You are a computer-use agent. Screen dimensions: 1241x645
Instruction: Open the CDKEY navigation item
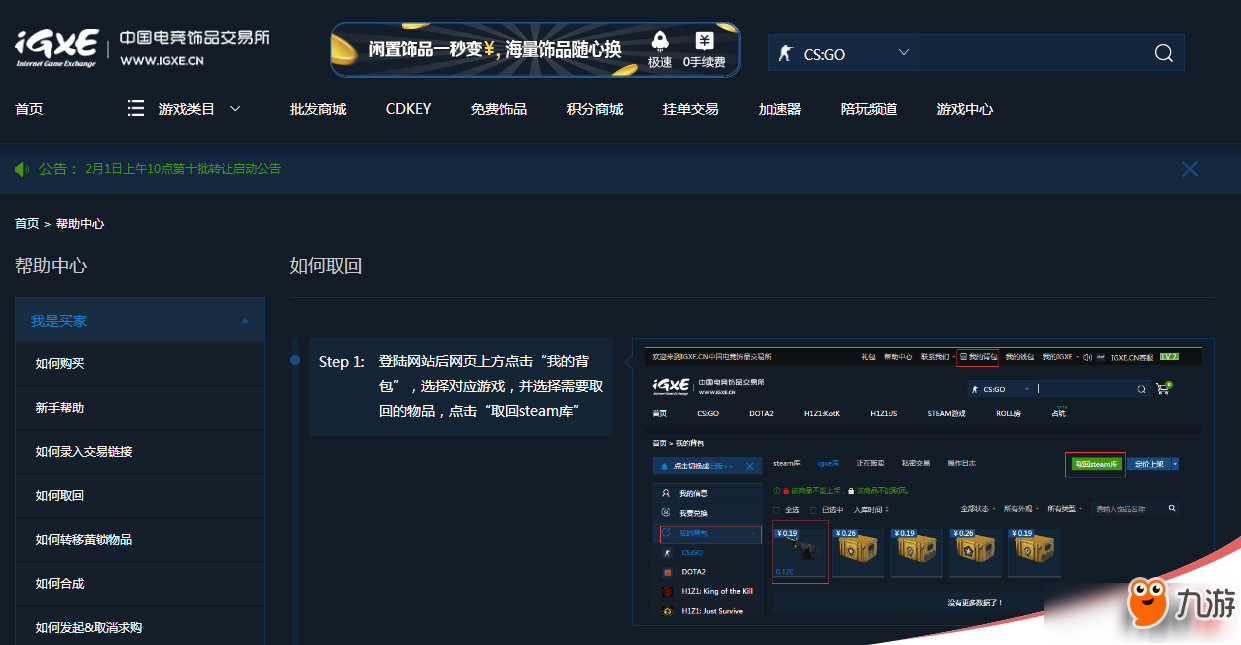(408, 109)
